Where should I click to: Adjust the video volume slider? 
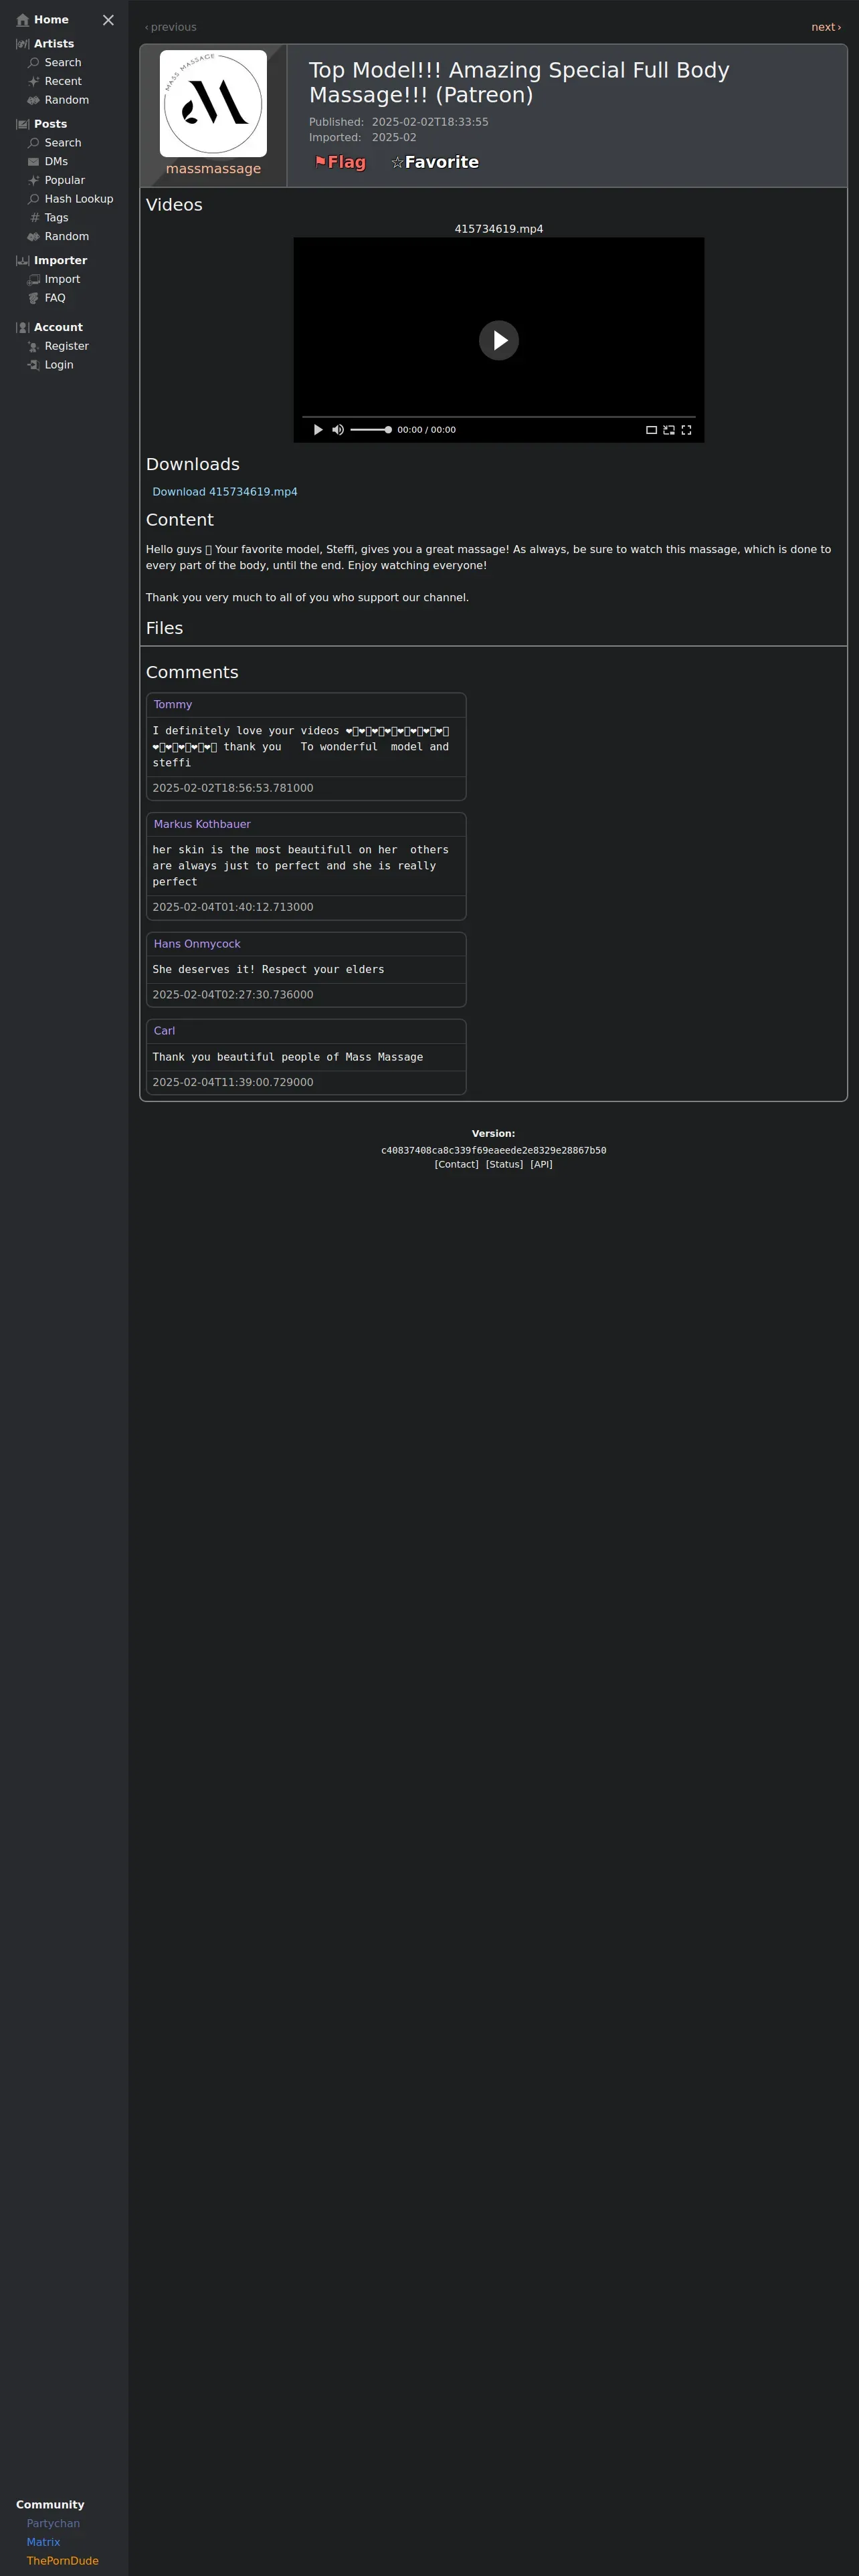[x=371, y=430]
